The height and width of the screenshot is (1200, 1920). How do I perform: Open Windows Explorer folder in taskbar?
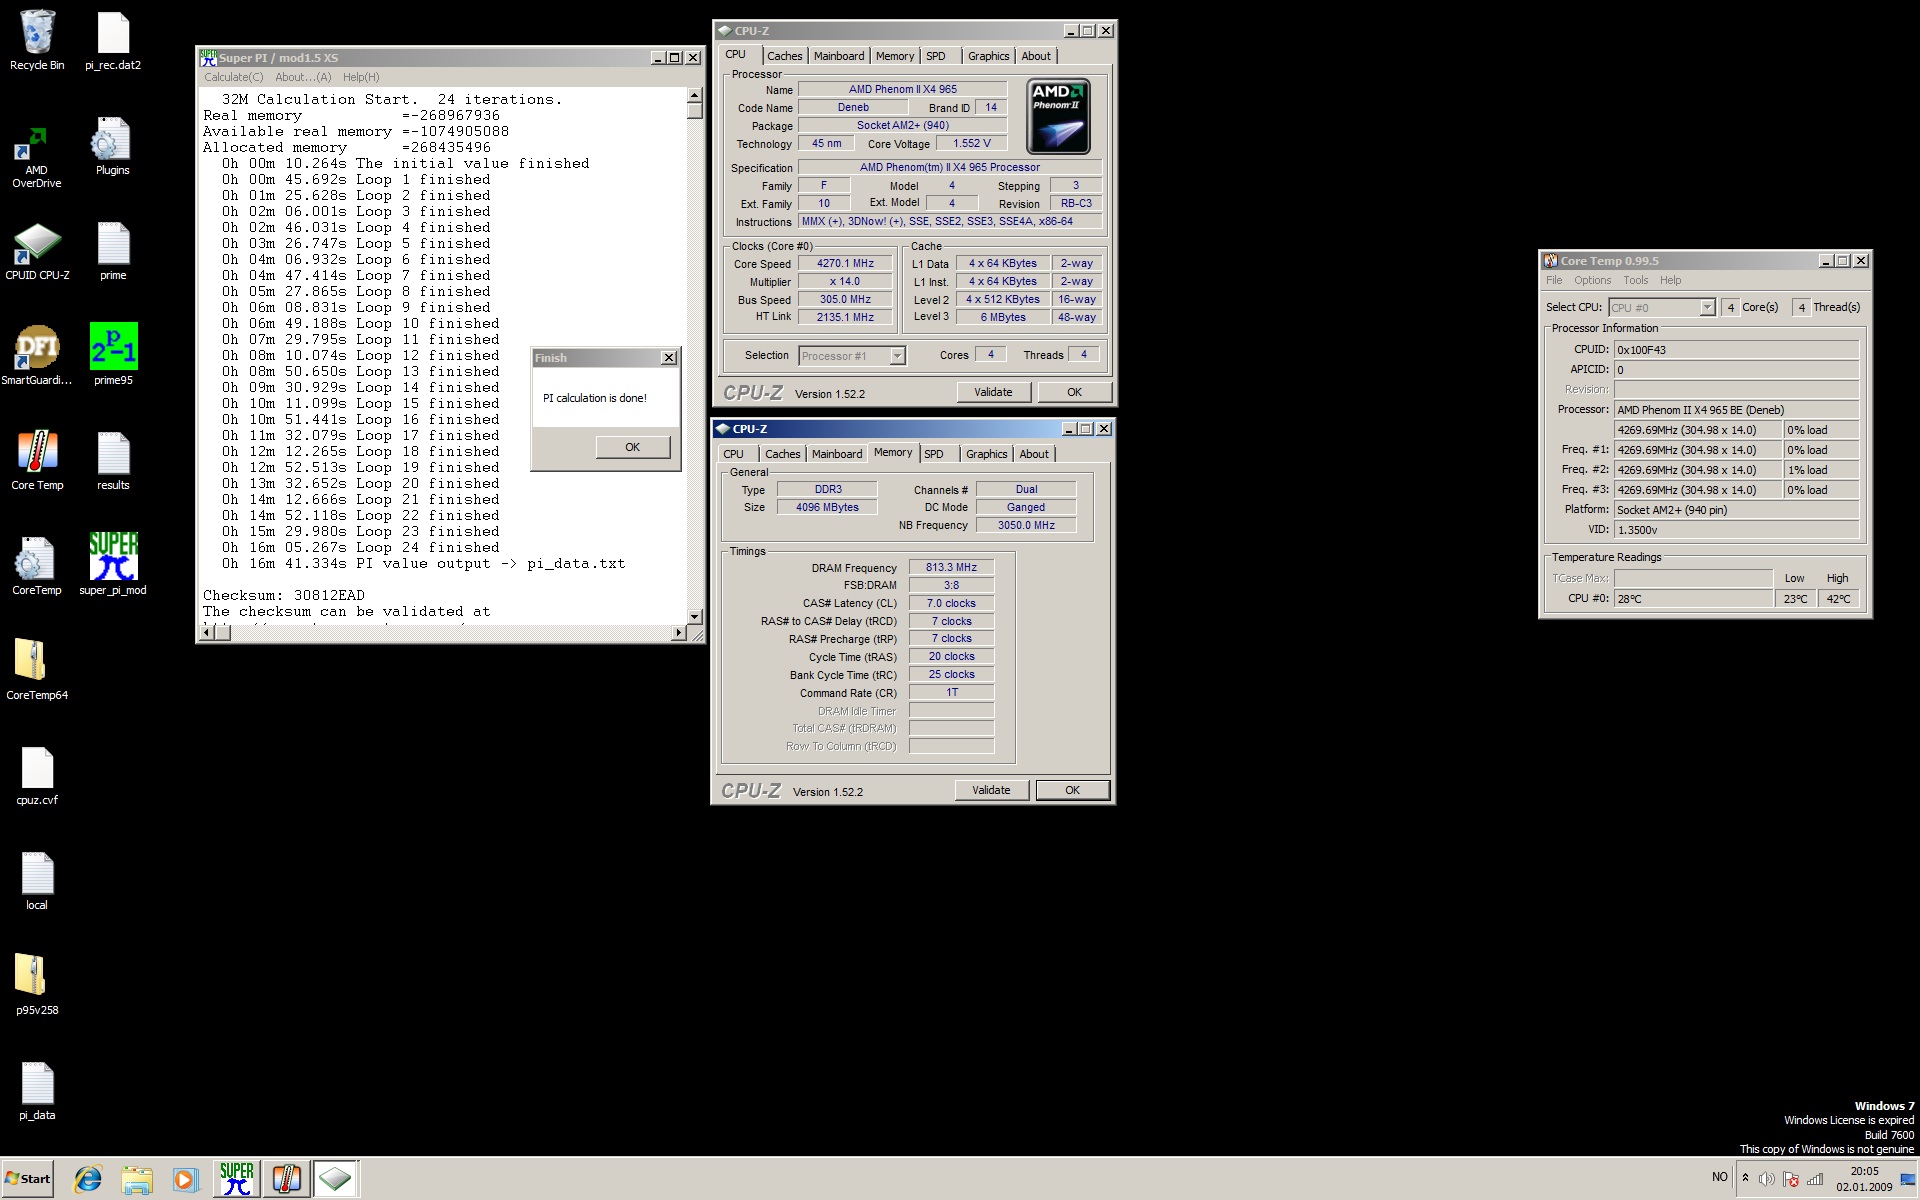click(136, 1180)
